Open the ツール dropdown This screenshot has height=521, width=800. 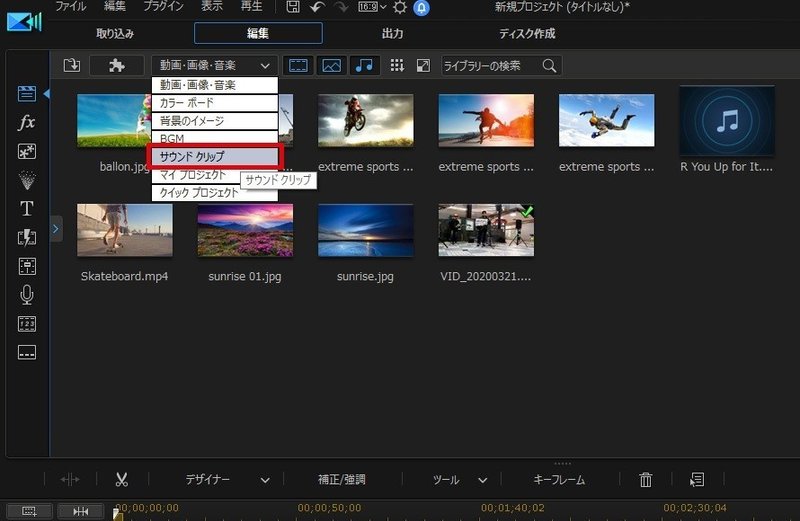pyautogui.click(x=459, y=480)
